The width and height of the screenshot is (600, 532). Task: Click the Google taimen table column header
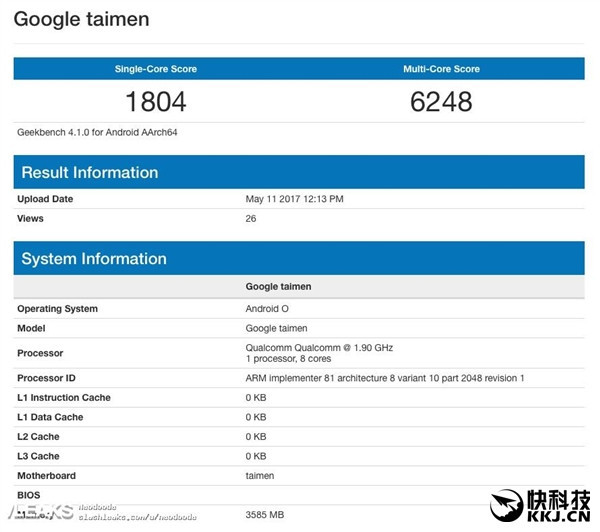pos(278,287)
